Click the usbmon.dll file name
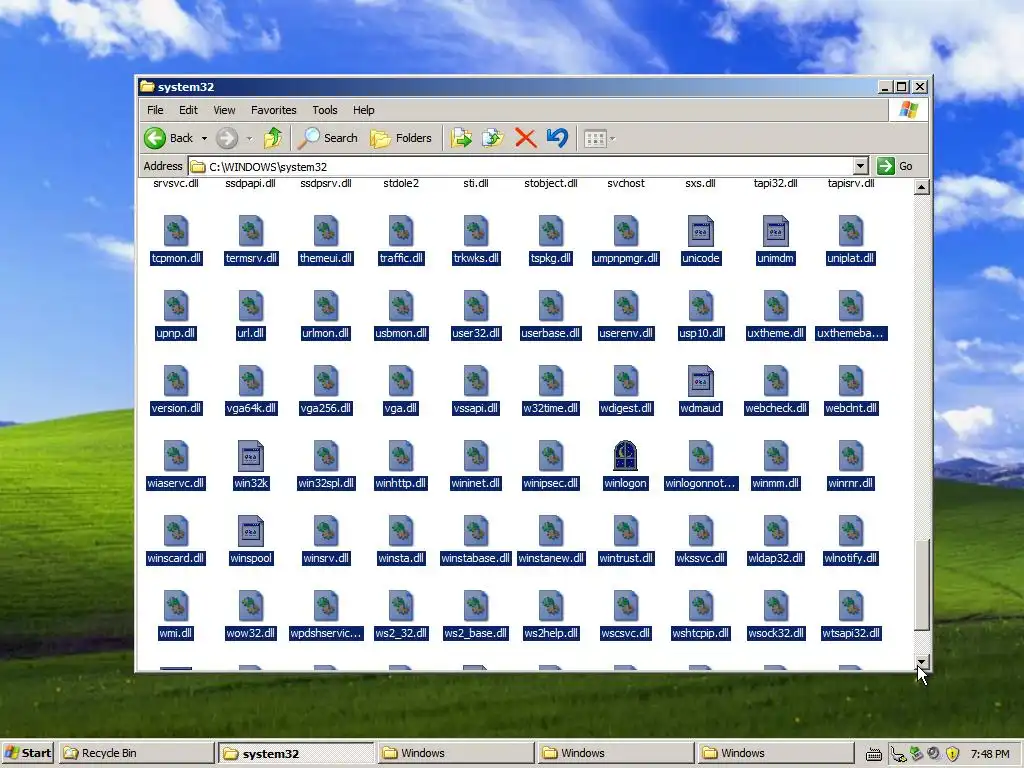Screen dimensions: 1024x768 click(x=401, y=333)
